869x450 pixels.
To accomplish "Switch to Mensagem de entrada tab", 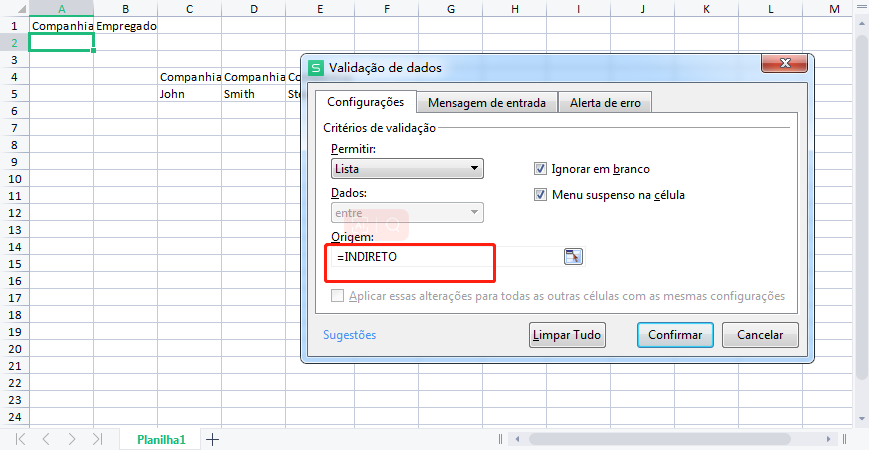I will (487, 103).
